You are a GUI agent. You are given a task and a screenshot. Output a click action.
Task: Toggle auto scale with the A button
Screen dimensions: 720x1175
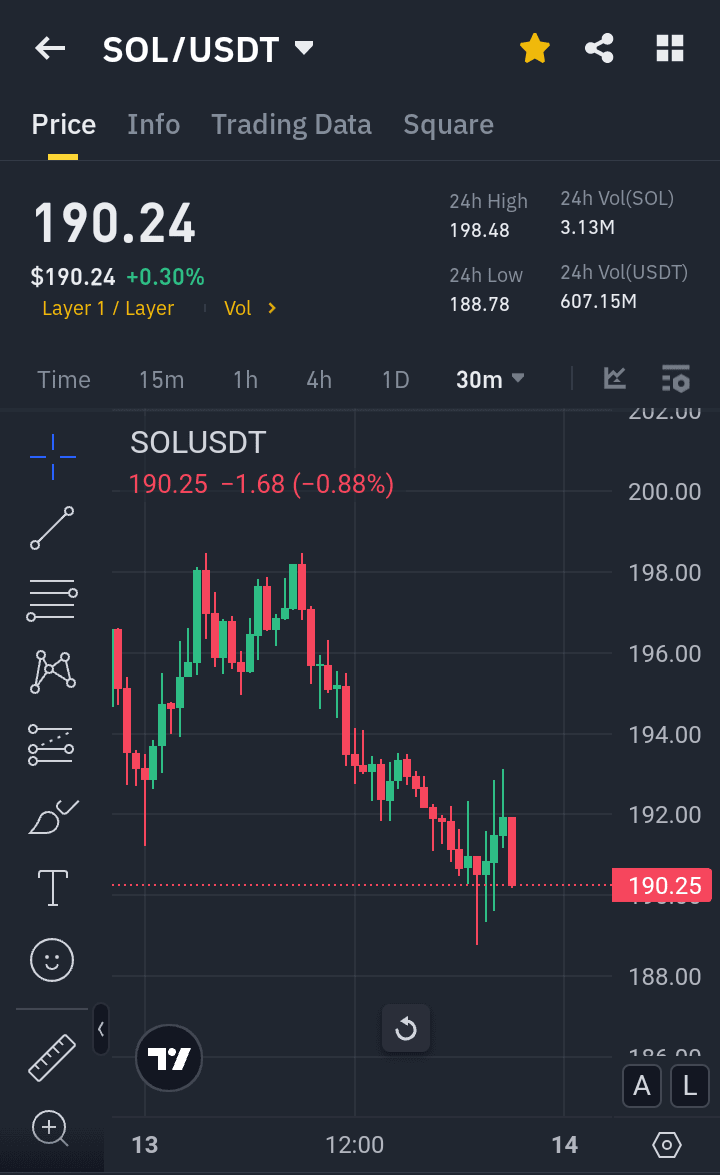tap(642, 1086)
